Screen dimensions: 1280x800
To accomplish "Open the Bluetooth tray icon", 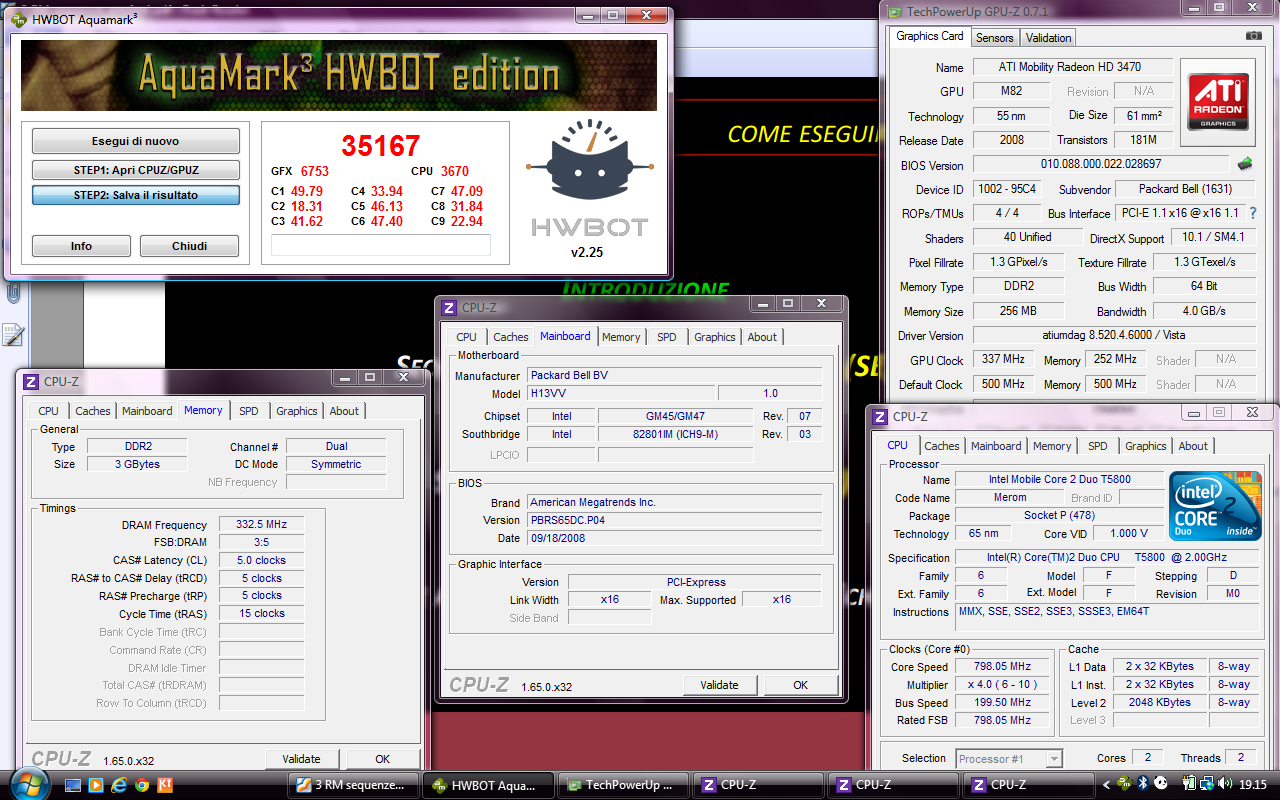I will click(x=1143, y=785).
